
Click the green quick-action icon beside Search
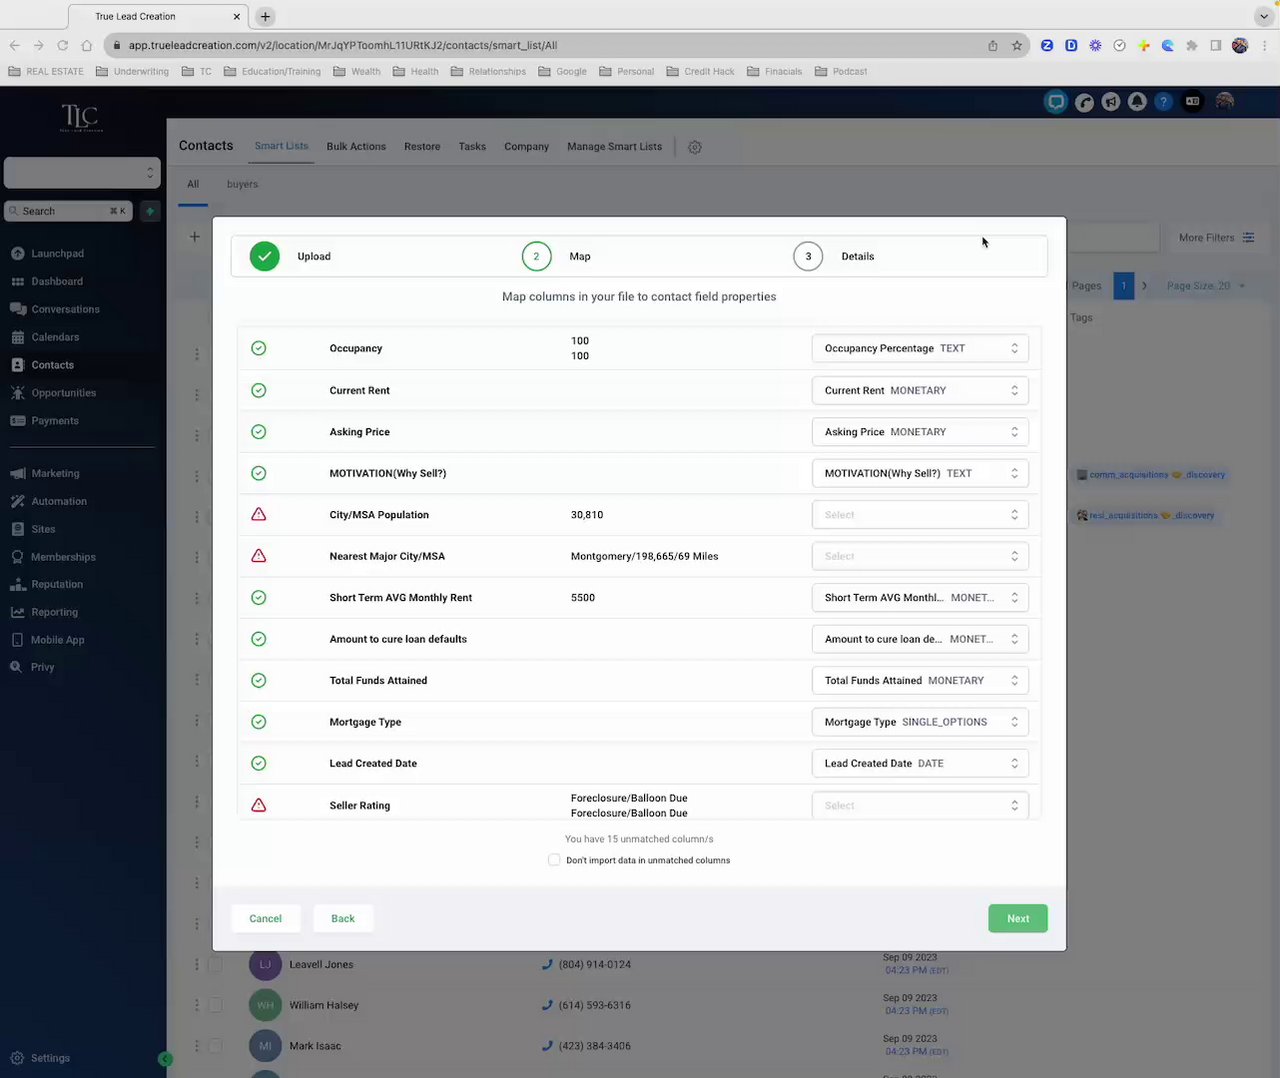click(150, 211)
